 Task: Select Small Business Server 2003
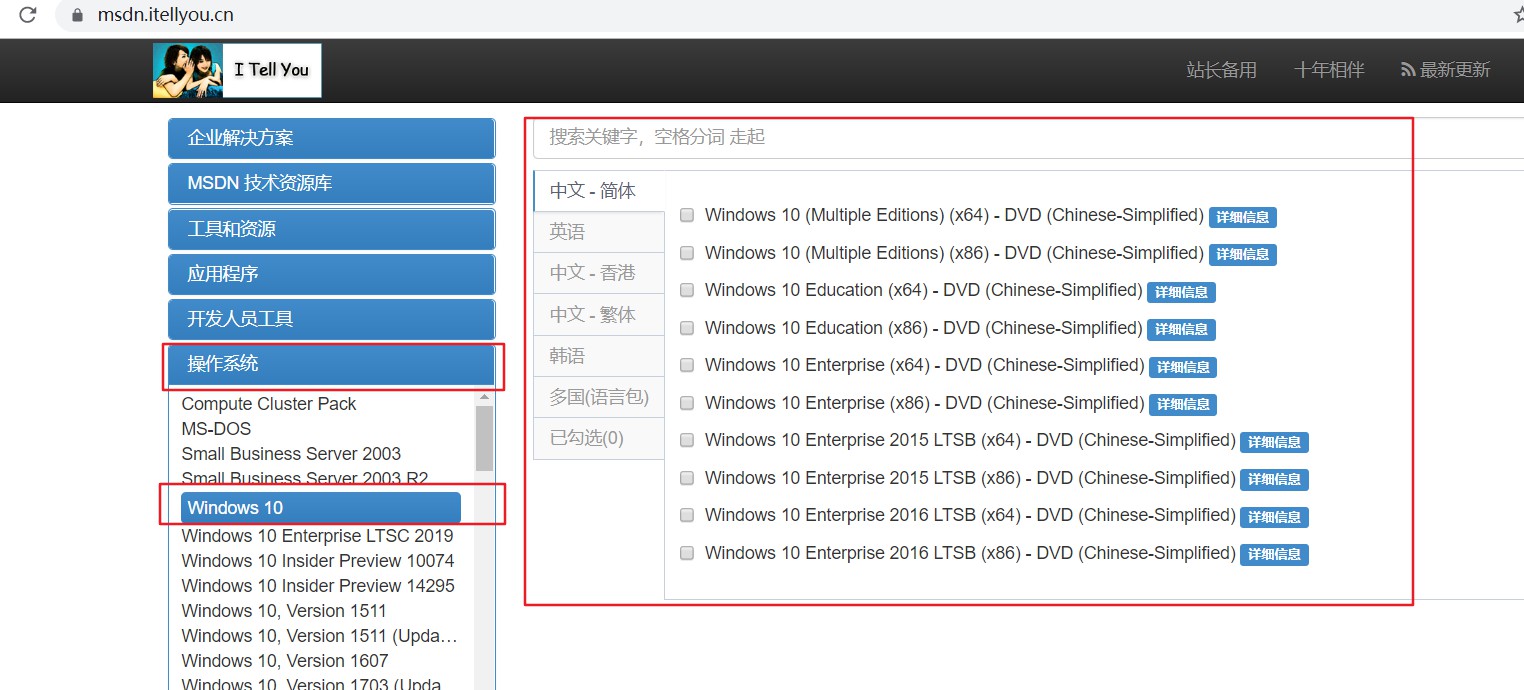tap(291, 454)
